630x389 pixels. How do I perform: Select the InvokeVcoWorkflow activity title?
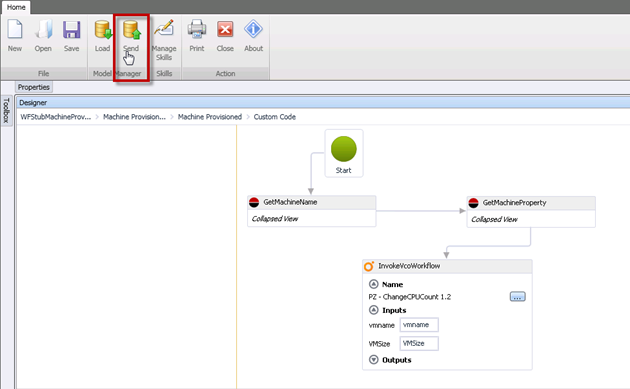coord(409,266)
